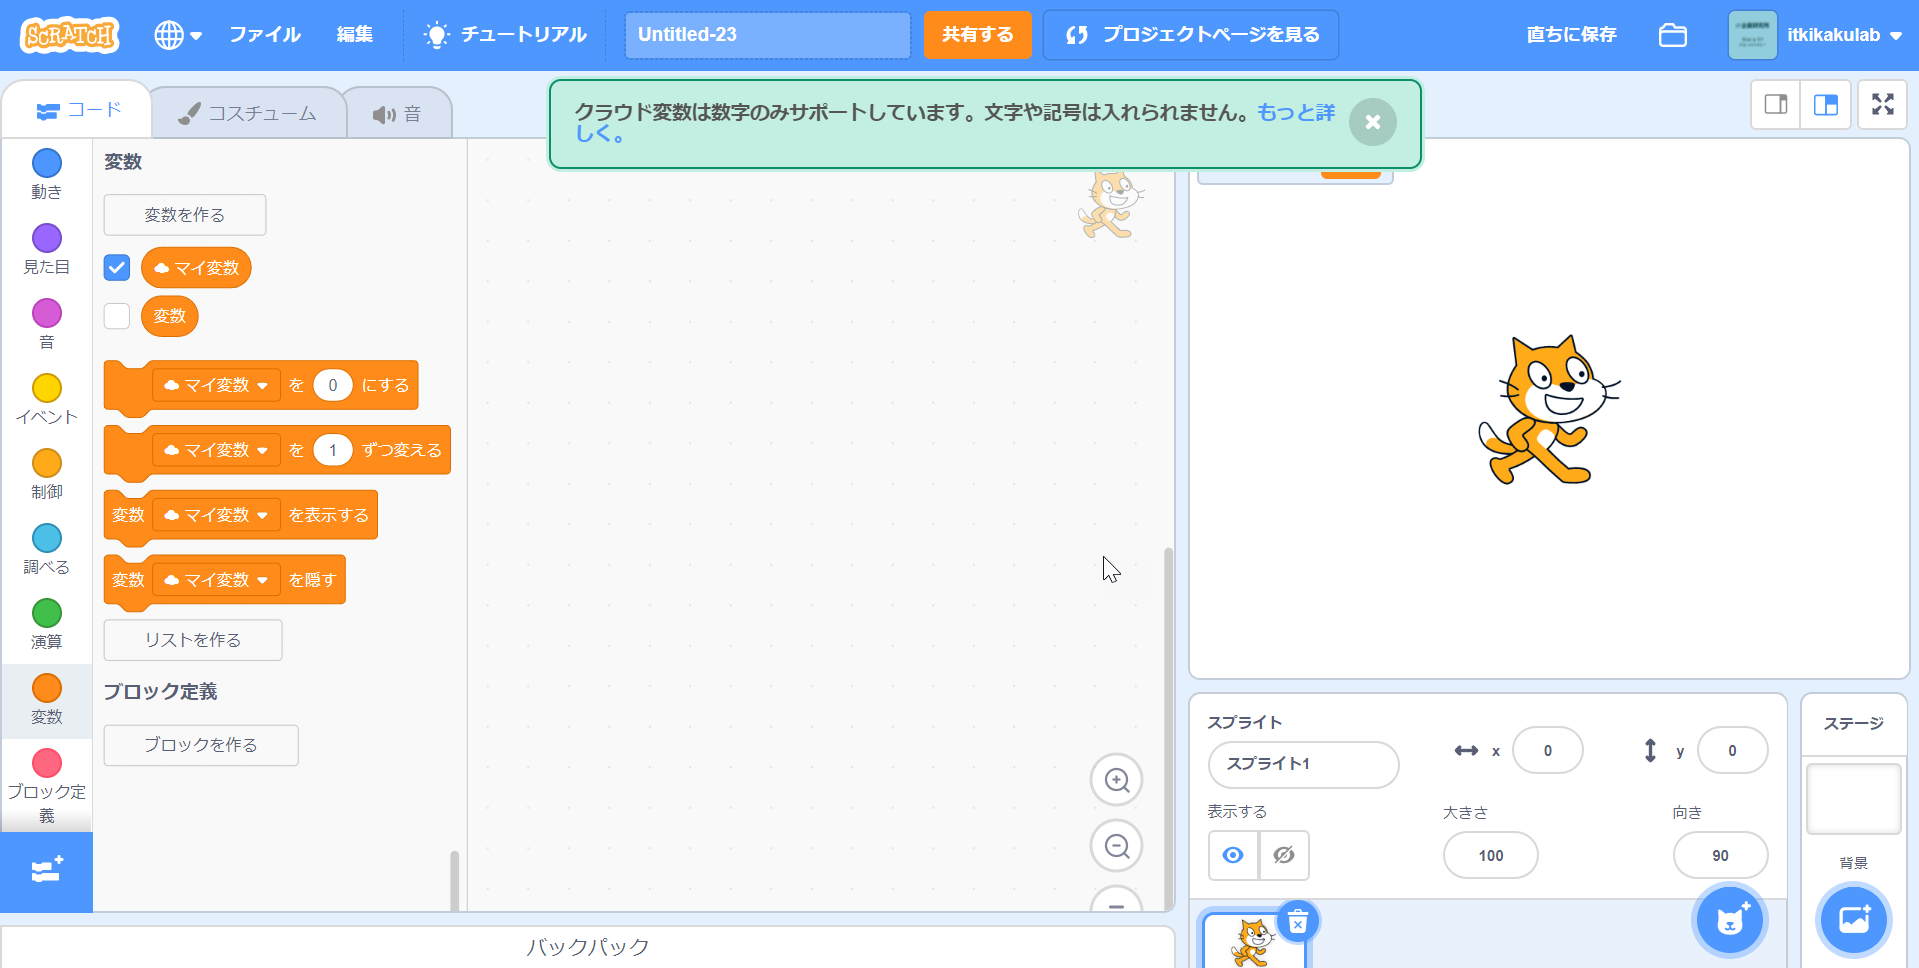Enable the 変数 variable checkbox

(x=117, y=316)
